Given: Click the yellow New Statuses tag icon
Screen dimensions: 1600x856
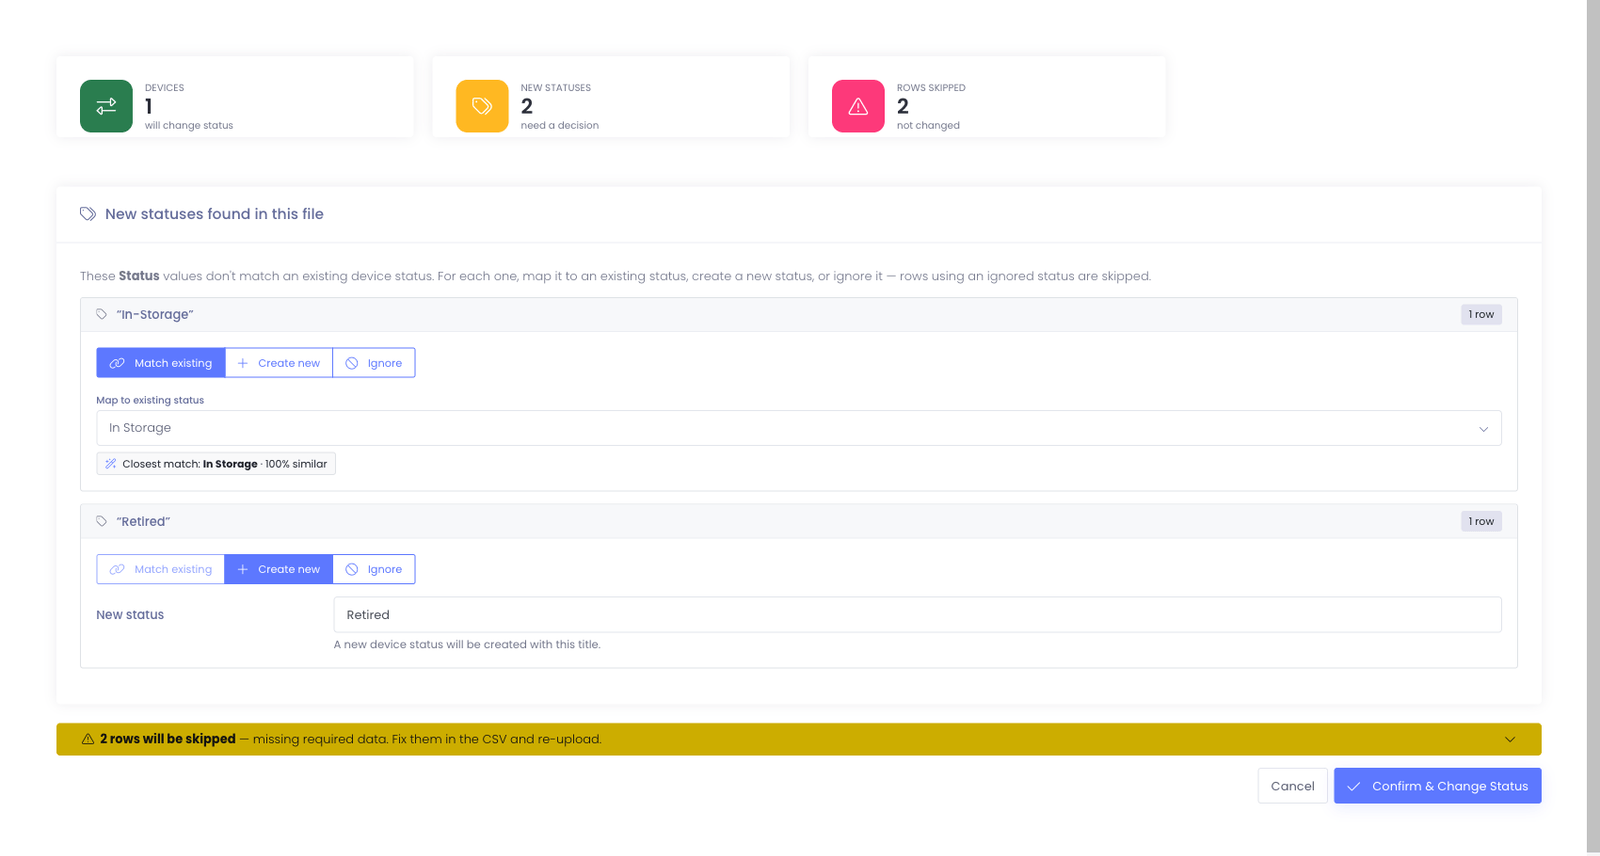Looking at the screenshot, I should pos(482,106).
